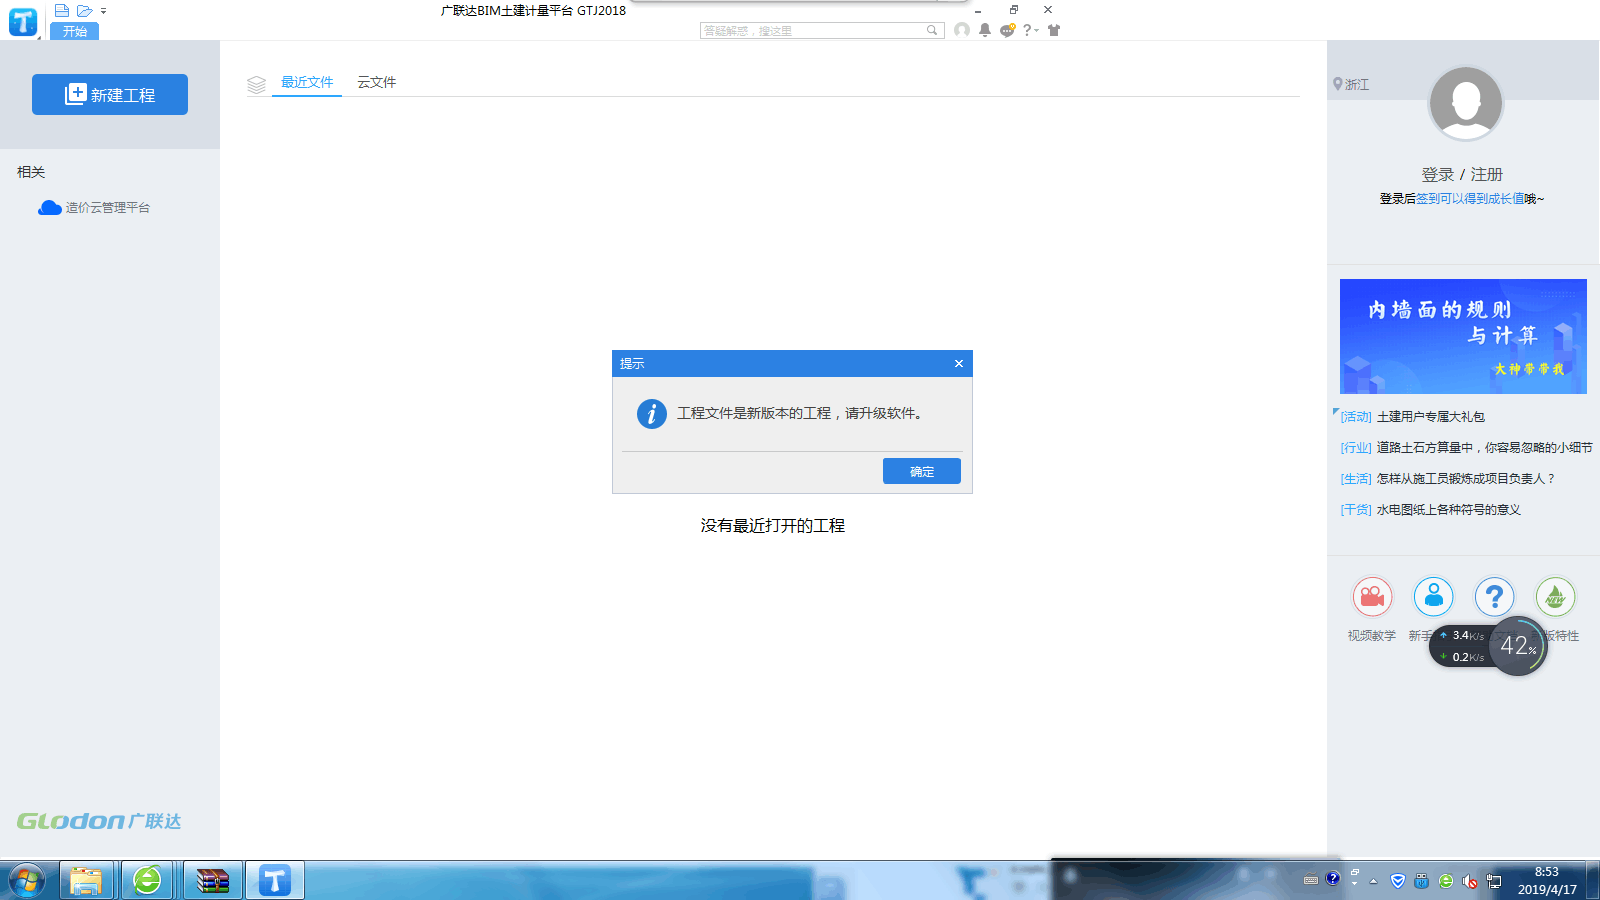Open the 开始 ribbon tab

pos(74,31)
